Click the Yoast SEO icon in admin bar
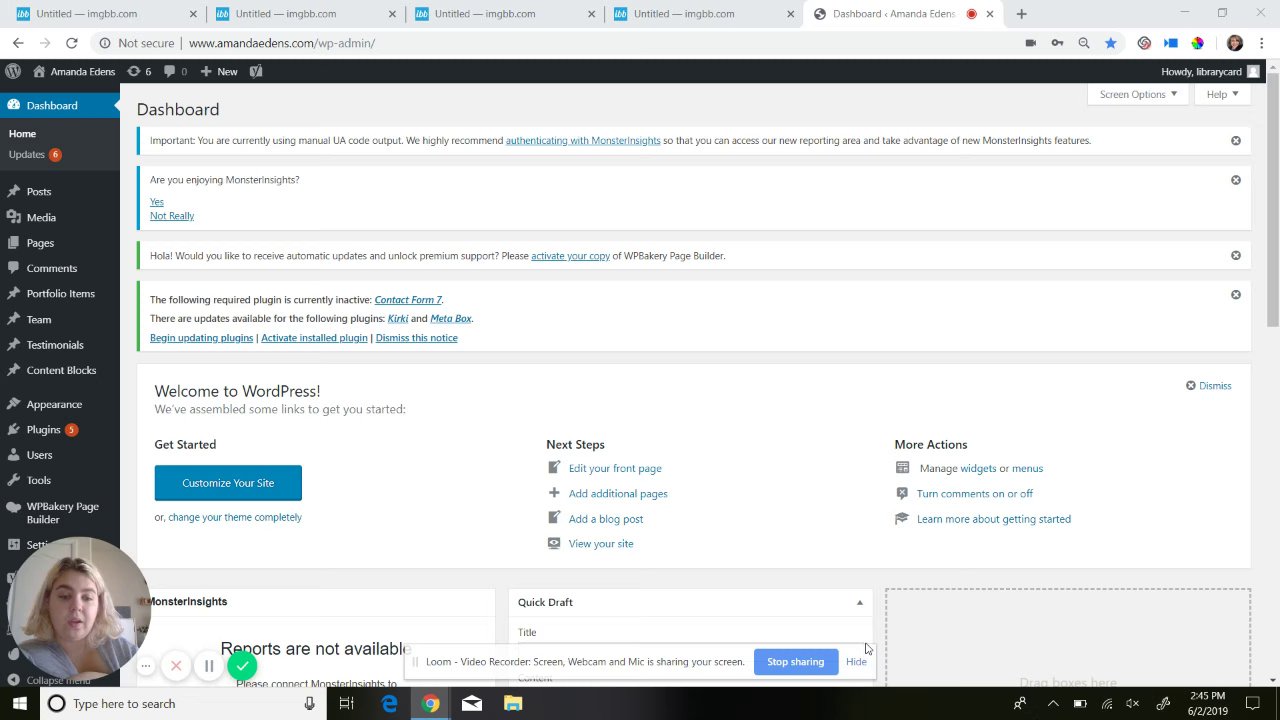This screenshot has height=720, width=1280. tap(256, 71)
